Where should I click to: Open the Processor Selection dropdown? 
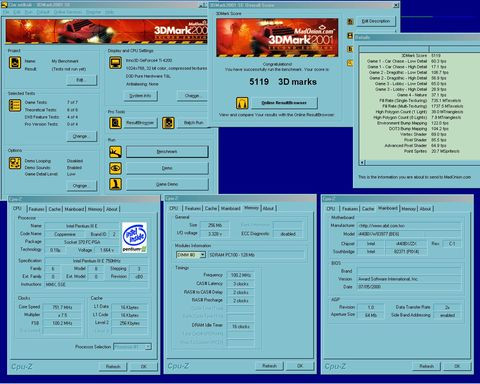(148, 347)
